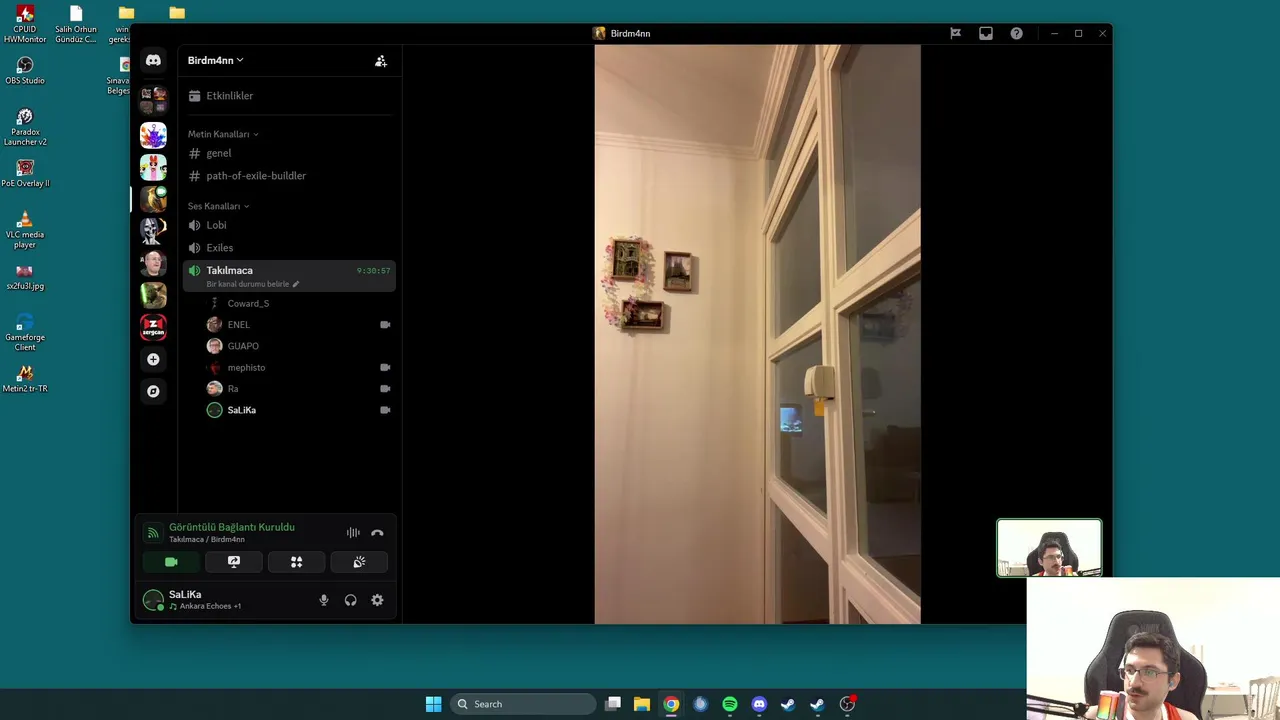Select VLC media player desktop shortcut
This screenshot has width=1280, height=720.
[x=25, y=229]
